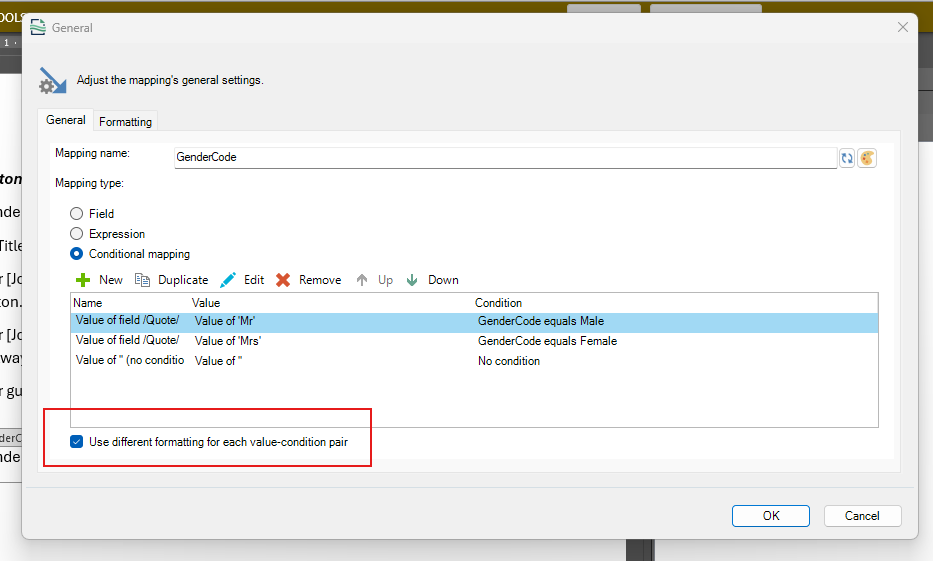Click the Value of 'Mr' cell
The width and height of the screenshot is (933, 561).
225,321
